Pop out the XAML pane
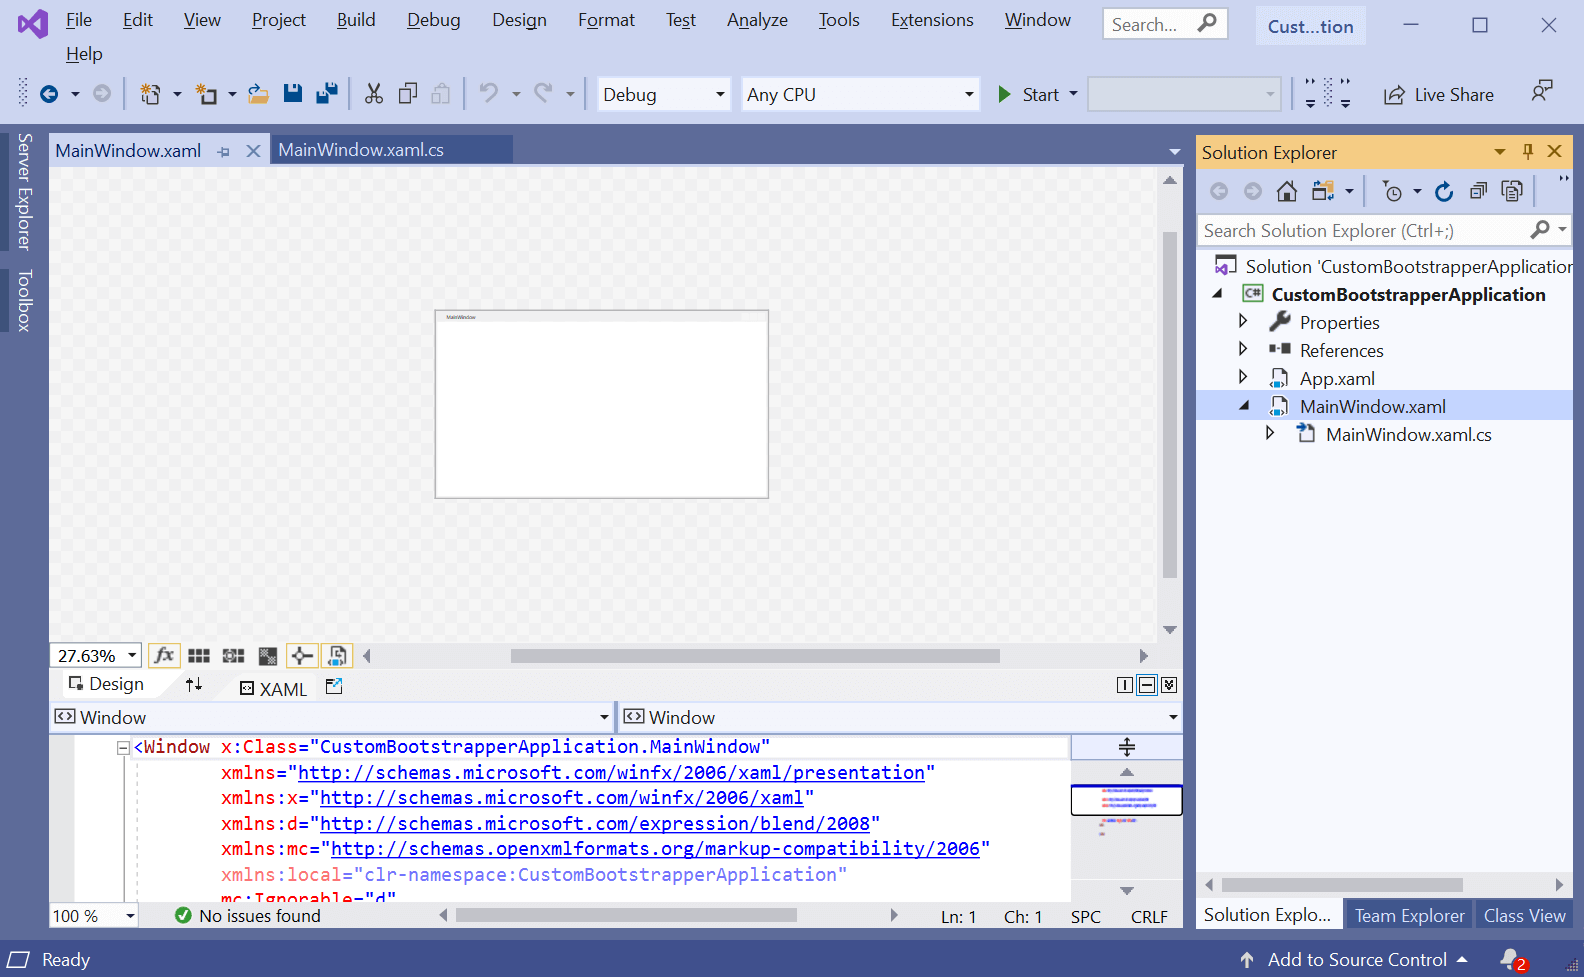The width and height of the screenshot is (1584, 977). click(x=334, y=686)
